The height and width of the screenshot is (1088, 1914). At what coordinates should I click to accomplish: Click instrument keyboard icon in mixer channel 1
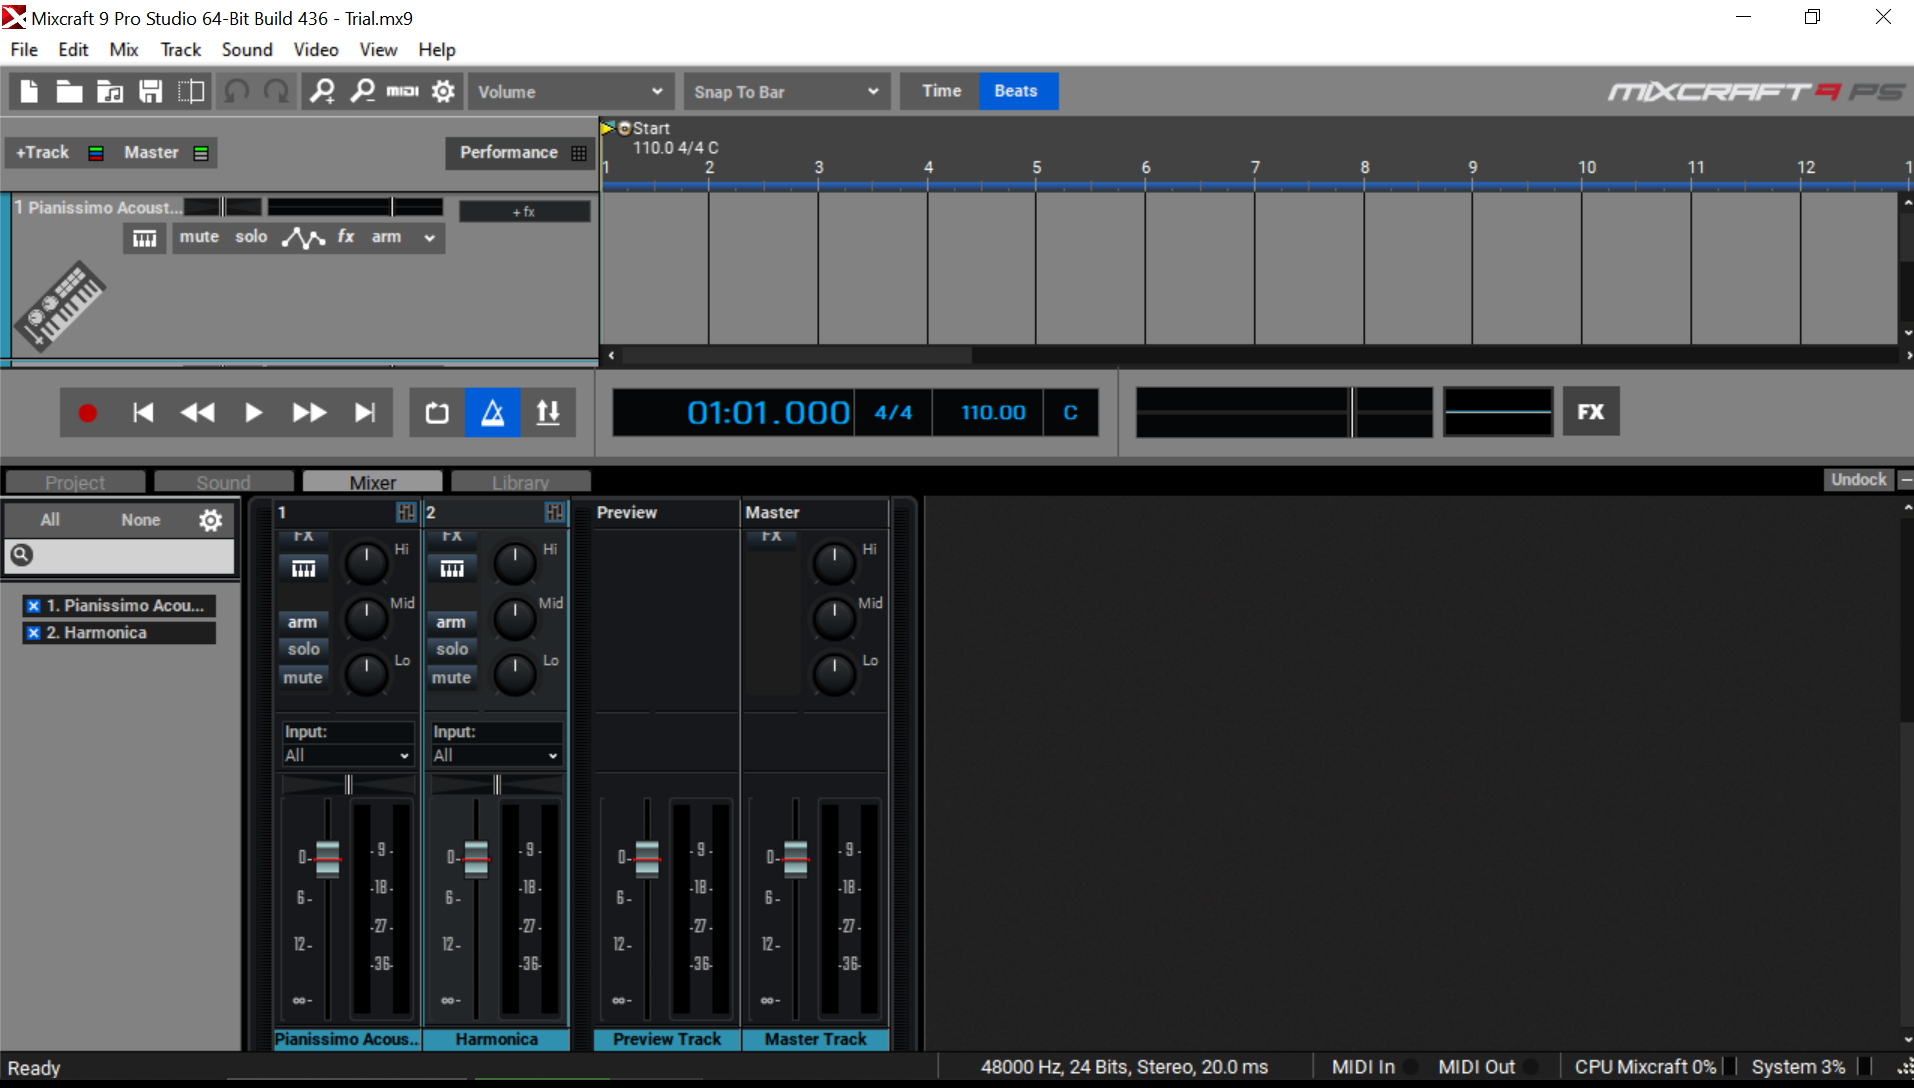pos(303,569)
